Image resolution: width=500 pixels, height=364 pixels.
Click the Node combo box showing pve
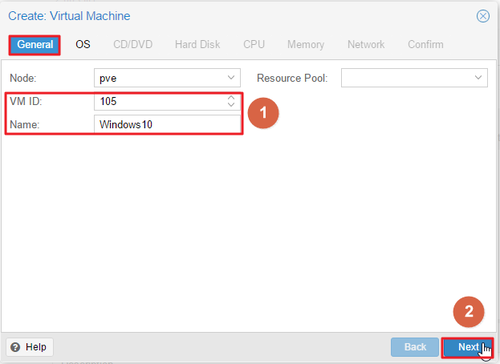(167, 78)
